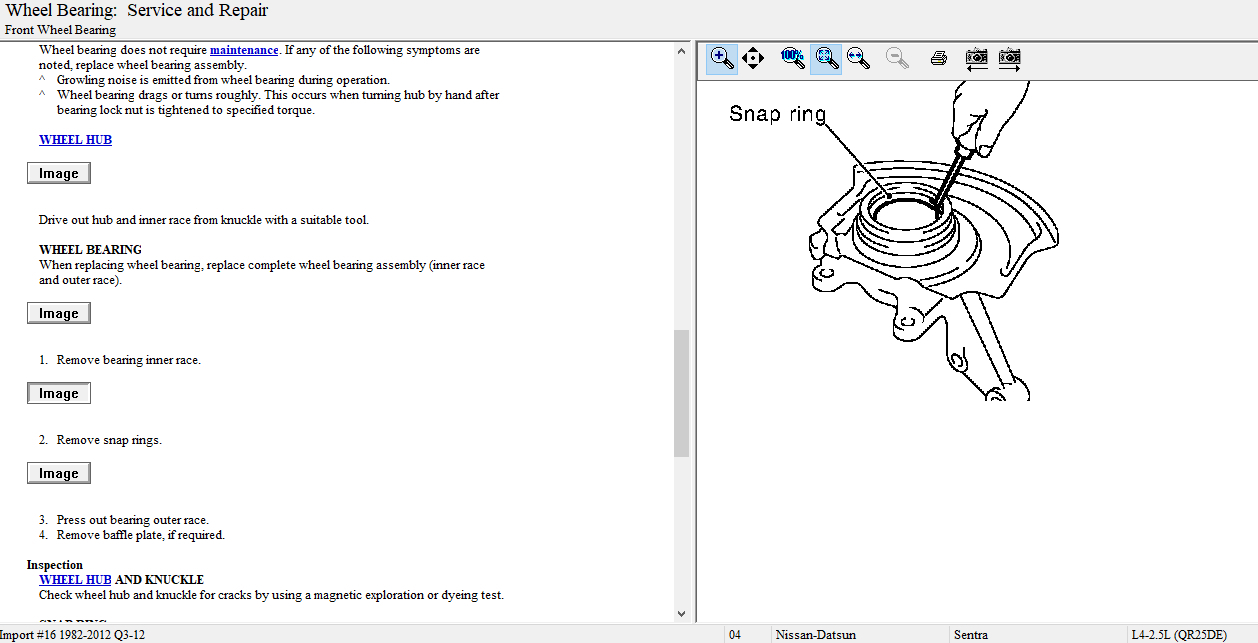The height and width of the screenshot is (643, 1258).
Task: Select the zoom in magnifier tool
Action: 722,58
